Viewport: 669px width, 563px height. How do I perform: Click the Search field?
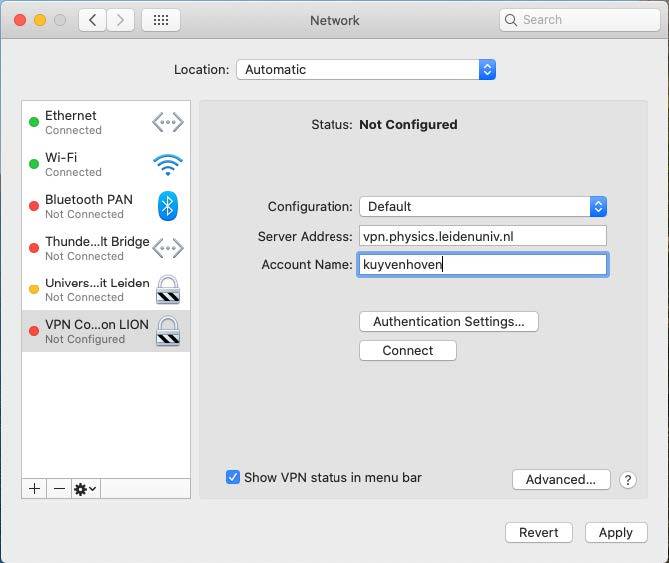pos(580,20)
